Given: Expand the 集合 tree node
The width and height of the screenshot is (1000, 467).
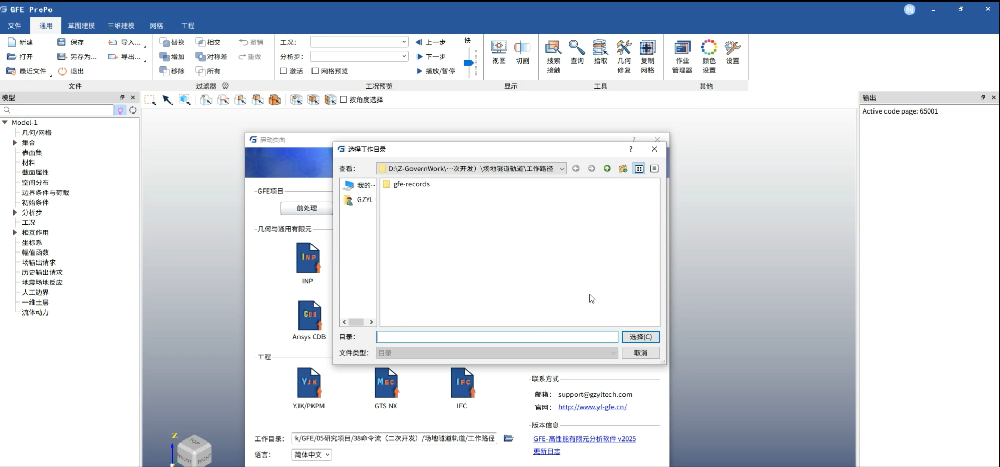Looking at the screenshot, I should coord(15,142).
